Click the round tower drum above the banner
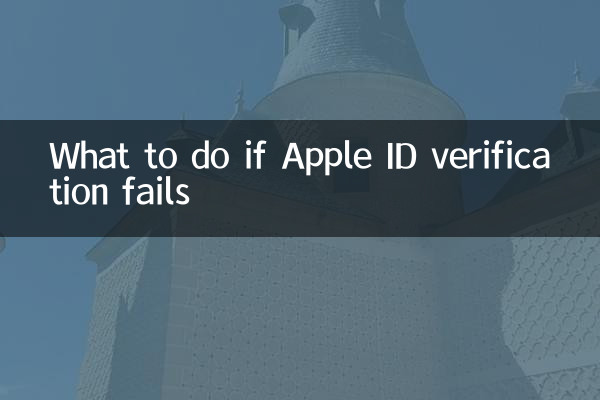This screenshot has height=400, width=600. click(x=360, y=100)
